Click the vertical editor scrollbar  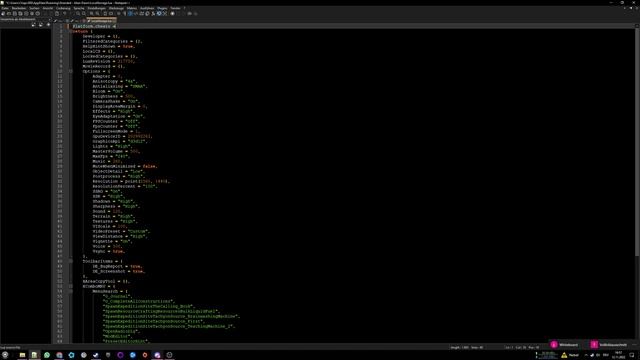pos(637,141)
